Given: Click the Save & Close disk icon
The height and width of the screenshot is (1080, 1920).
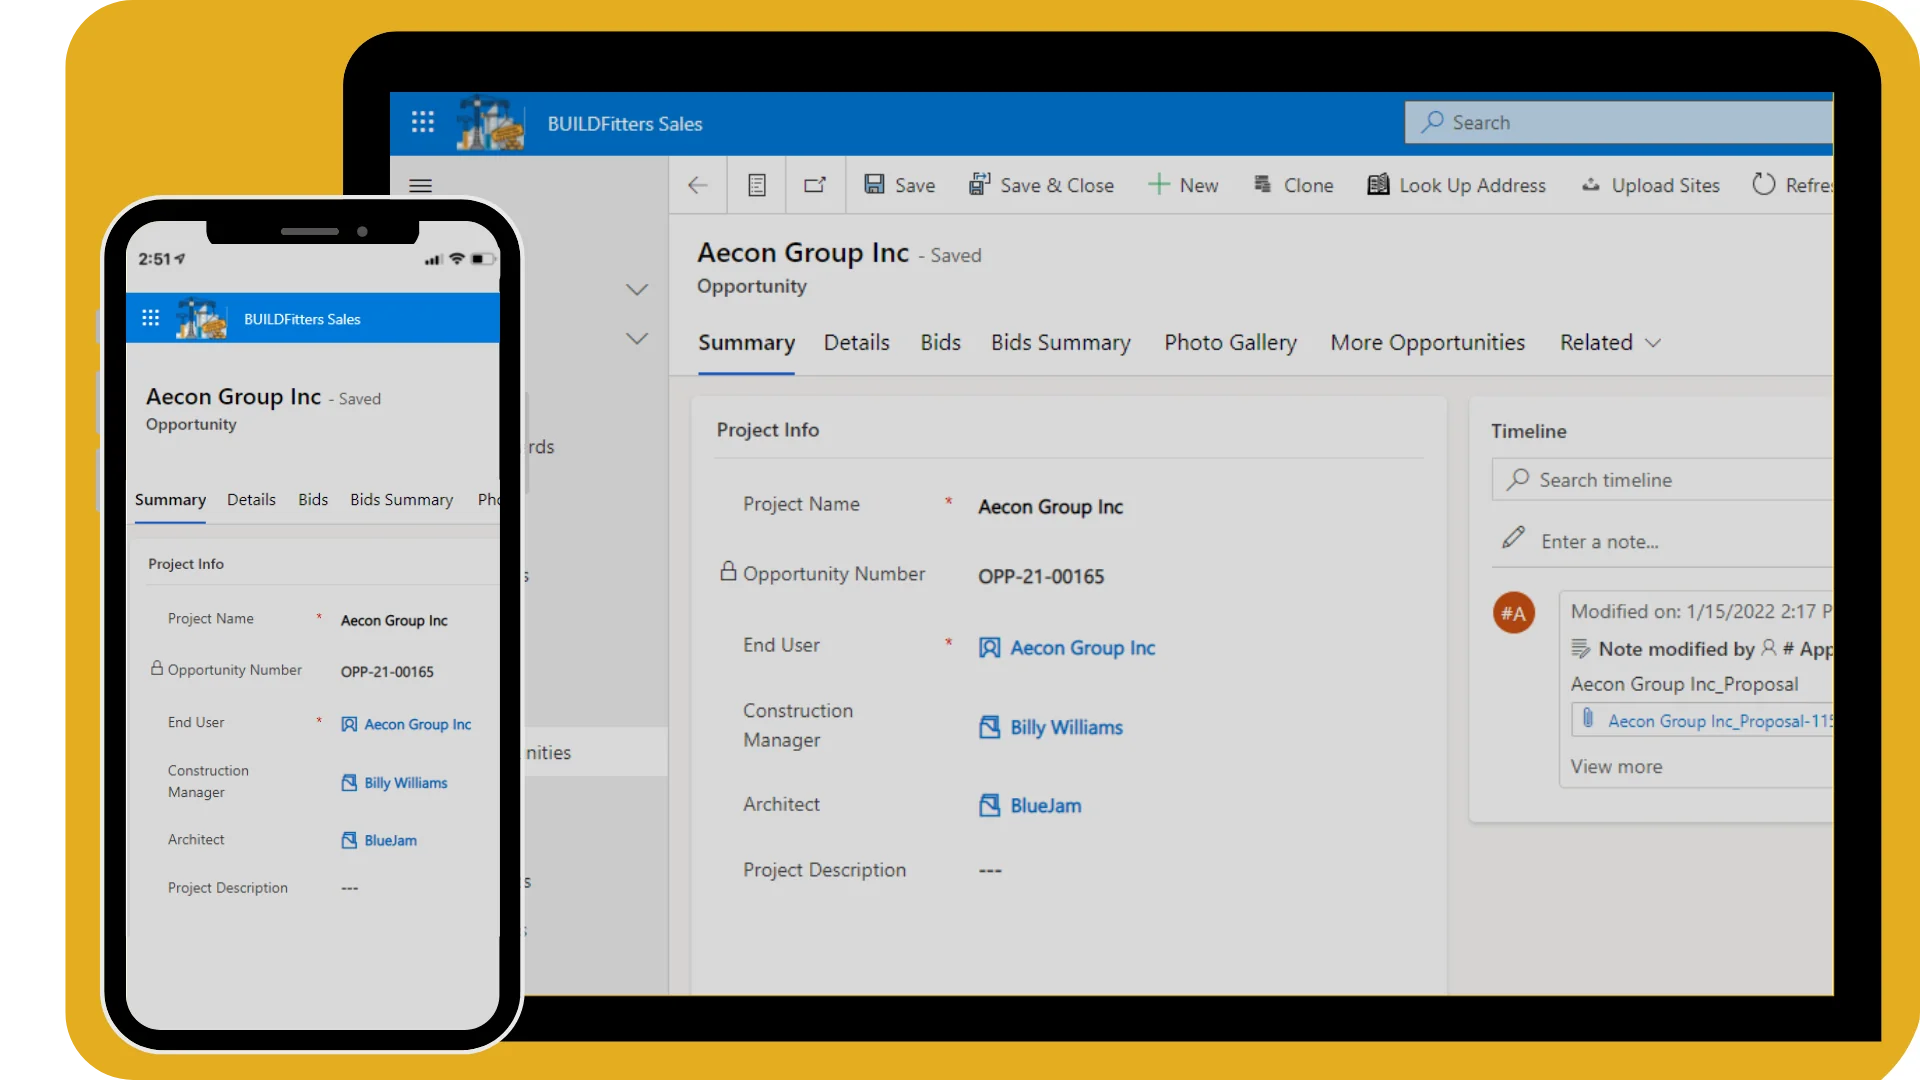Looking at the screenshot, I should point(979,184).
